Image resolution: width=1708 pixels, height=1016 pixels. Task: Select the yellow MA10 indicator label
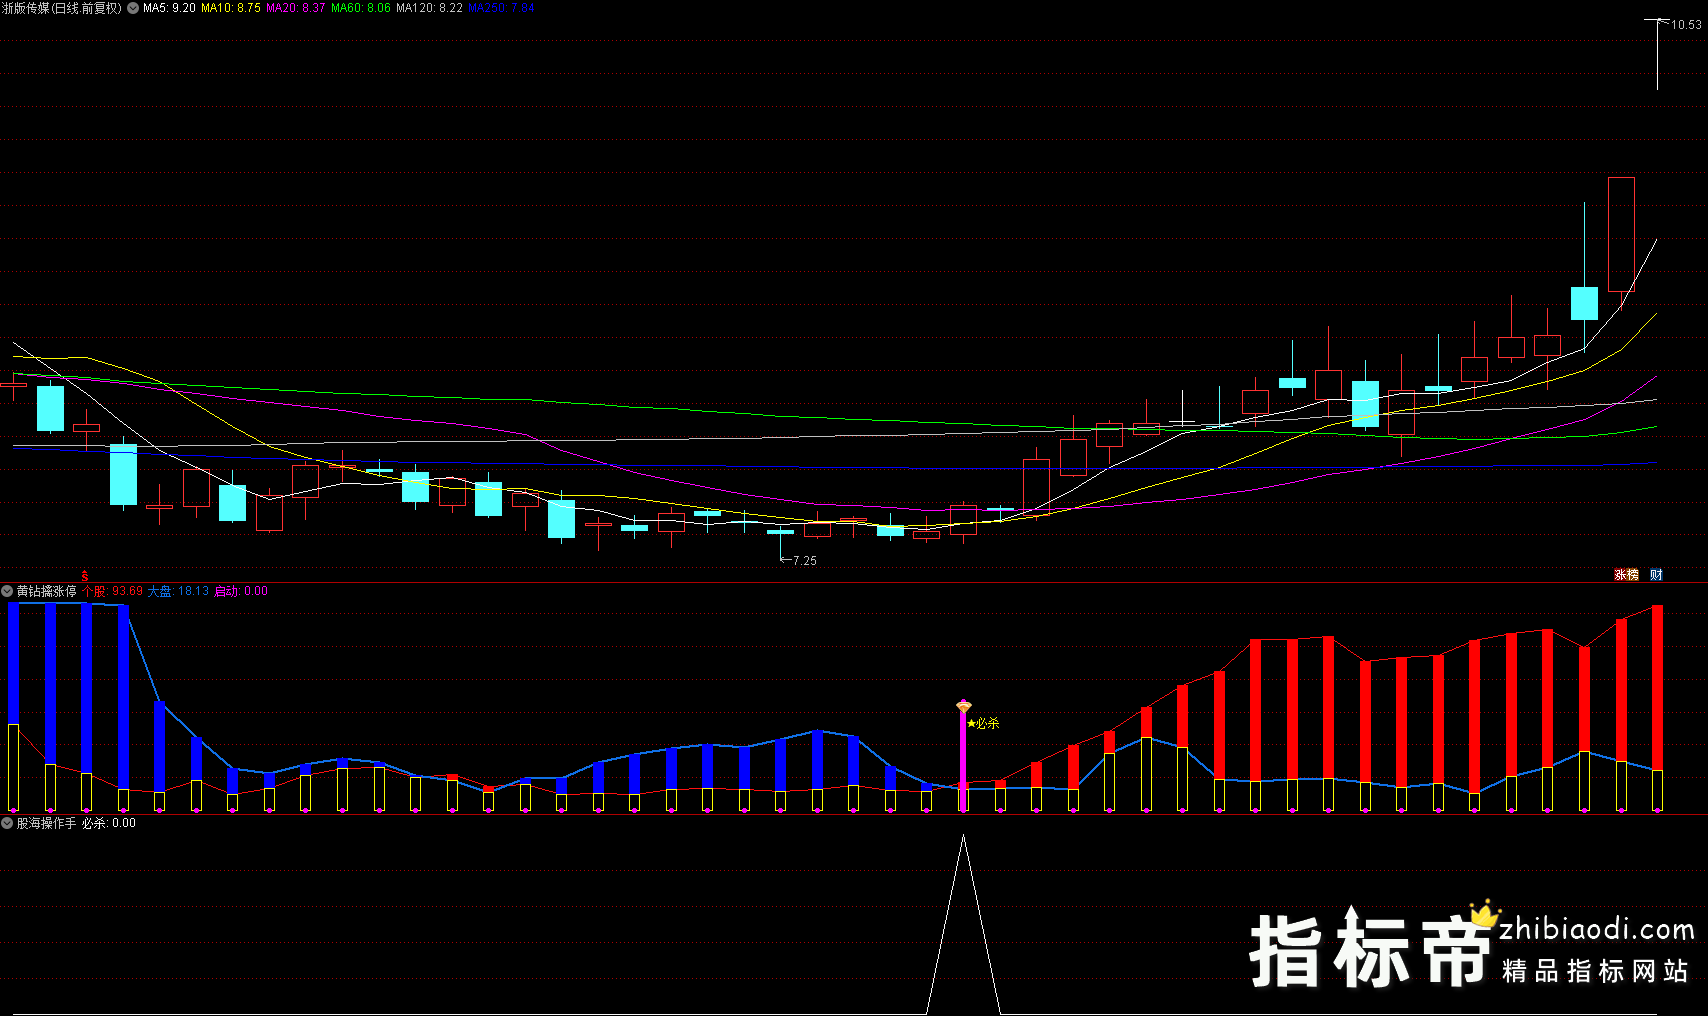pos(231,8)
